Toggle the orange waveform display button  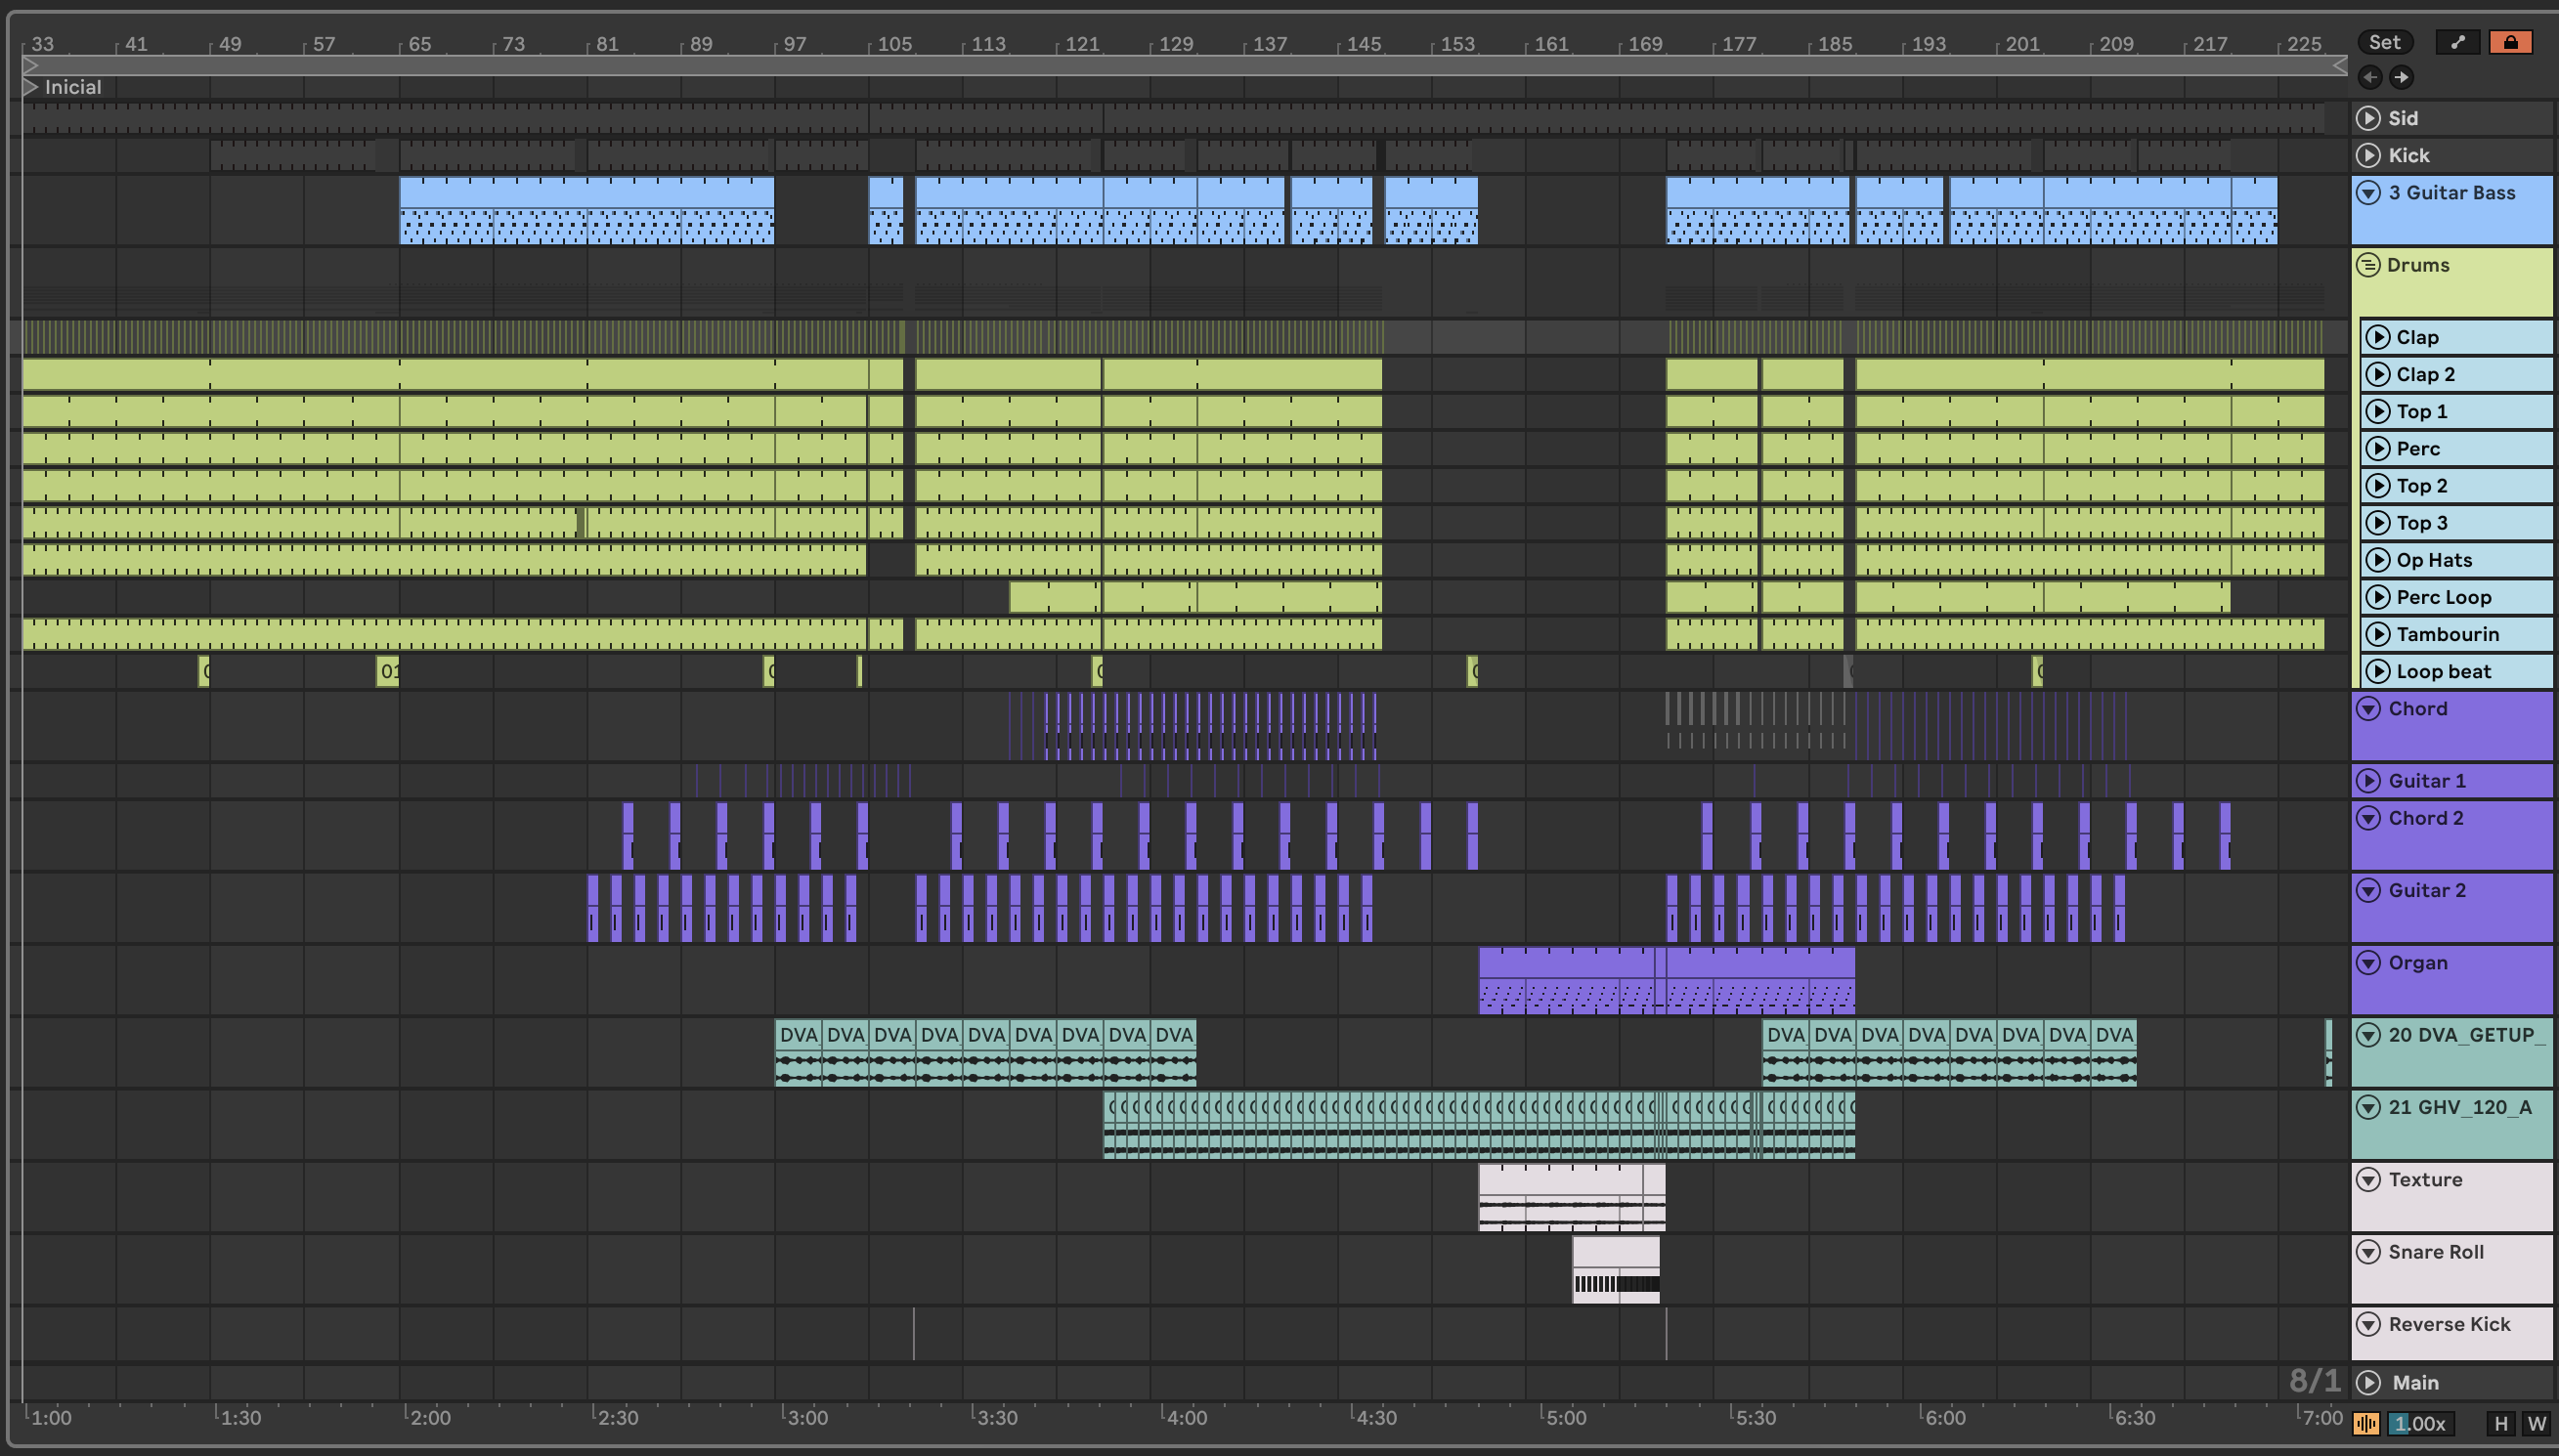pyautogui.click(x=2366, y=1423)
